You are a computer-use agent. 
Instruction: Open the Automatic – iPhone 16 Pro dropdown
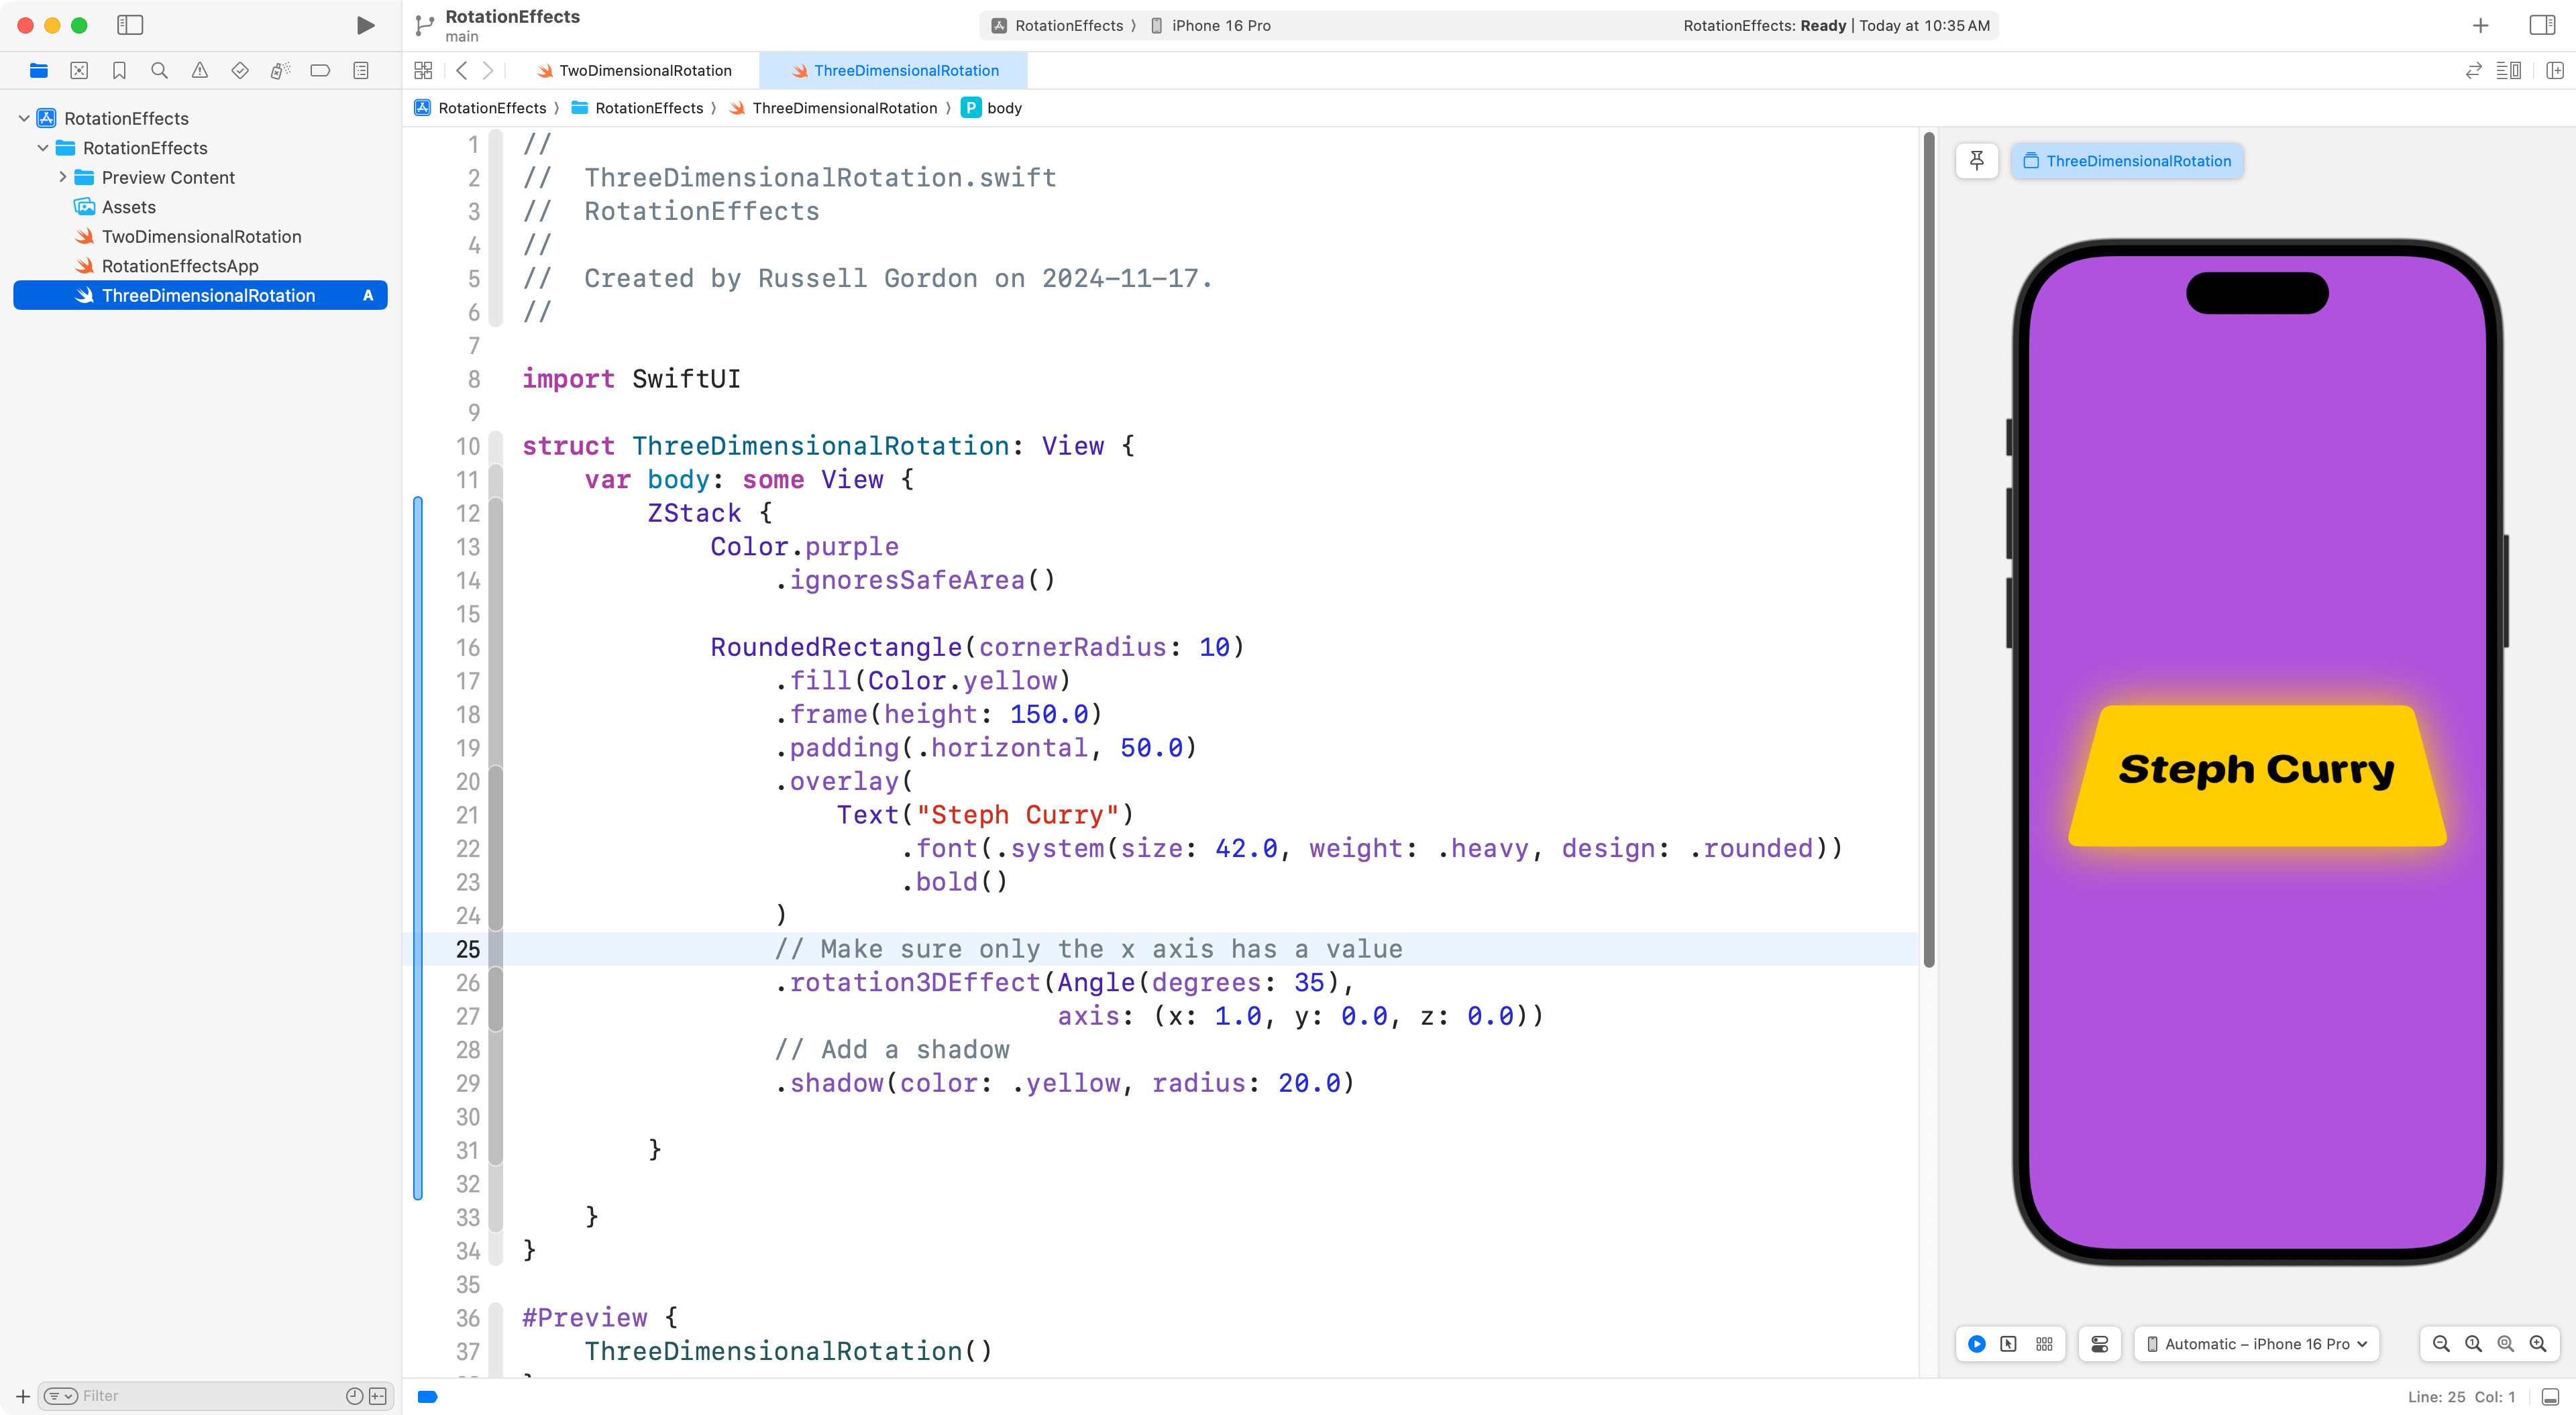point(2256,1344)
